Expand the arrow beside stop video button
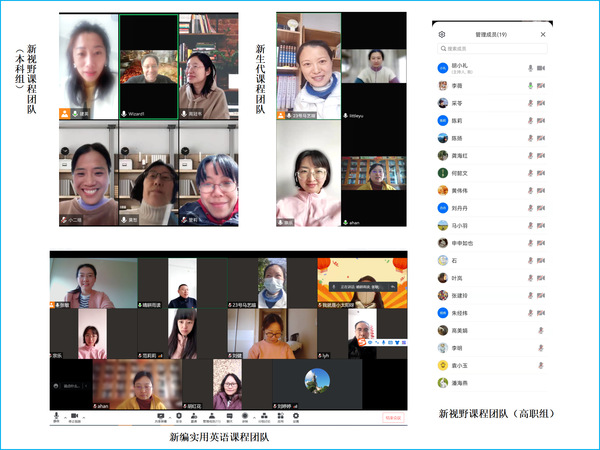This screenshot has width=600, height=450. click(x=84, y=415)
